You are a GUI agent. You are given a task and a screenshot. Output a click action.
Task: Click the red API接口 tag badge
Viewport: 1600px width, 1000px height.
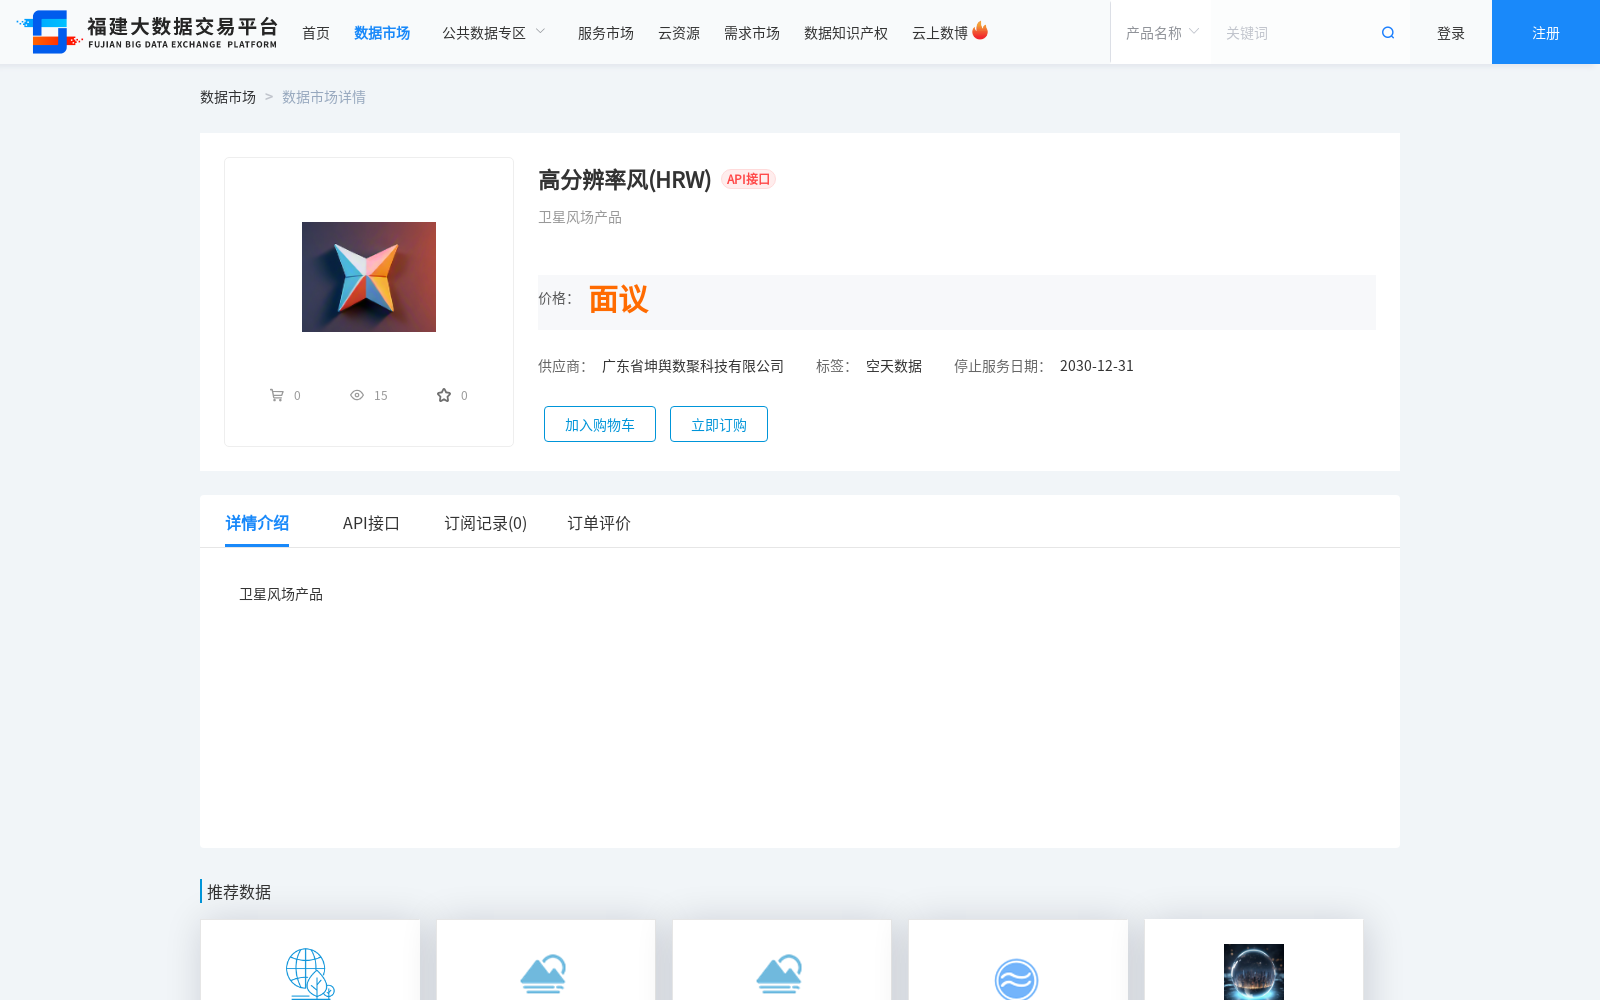[x=748, y=179]
